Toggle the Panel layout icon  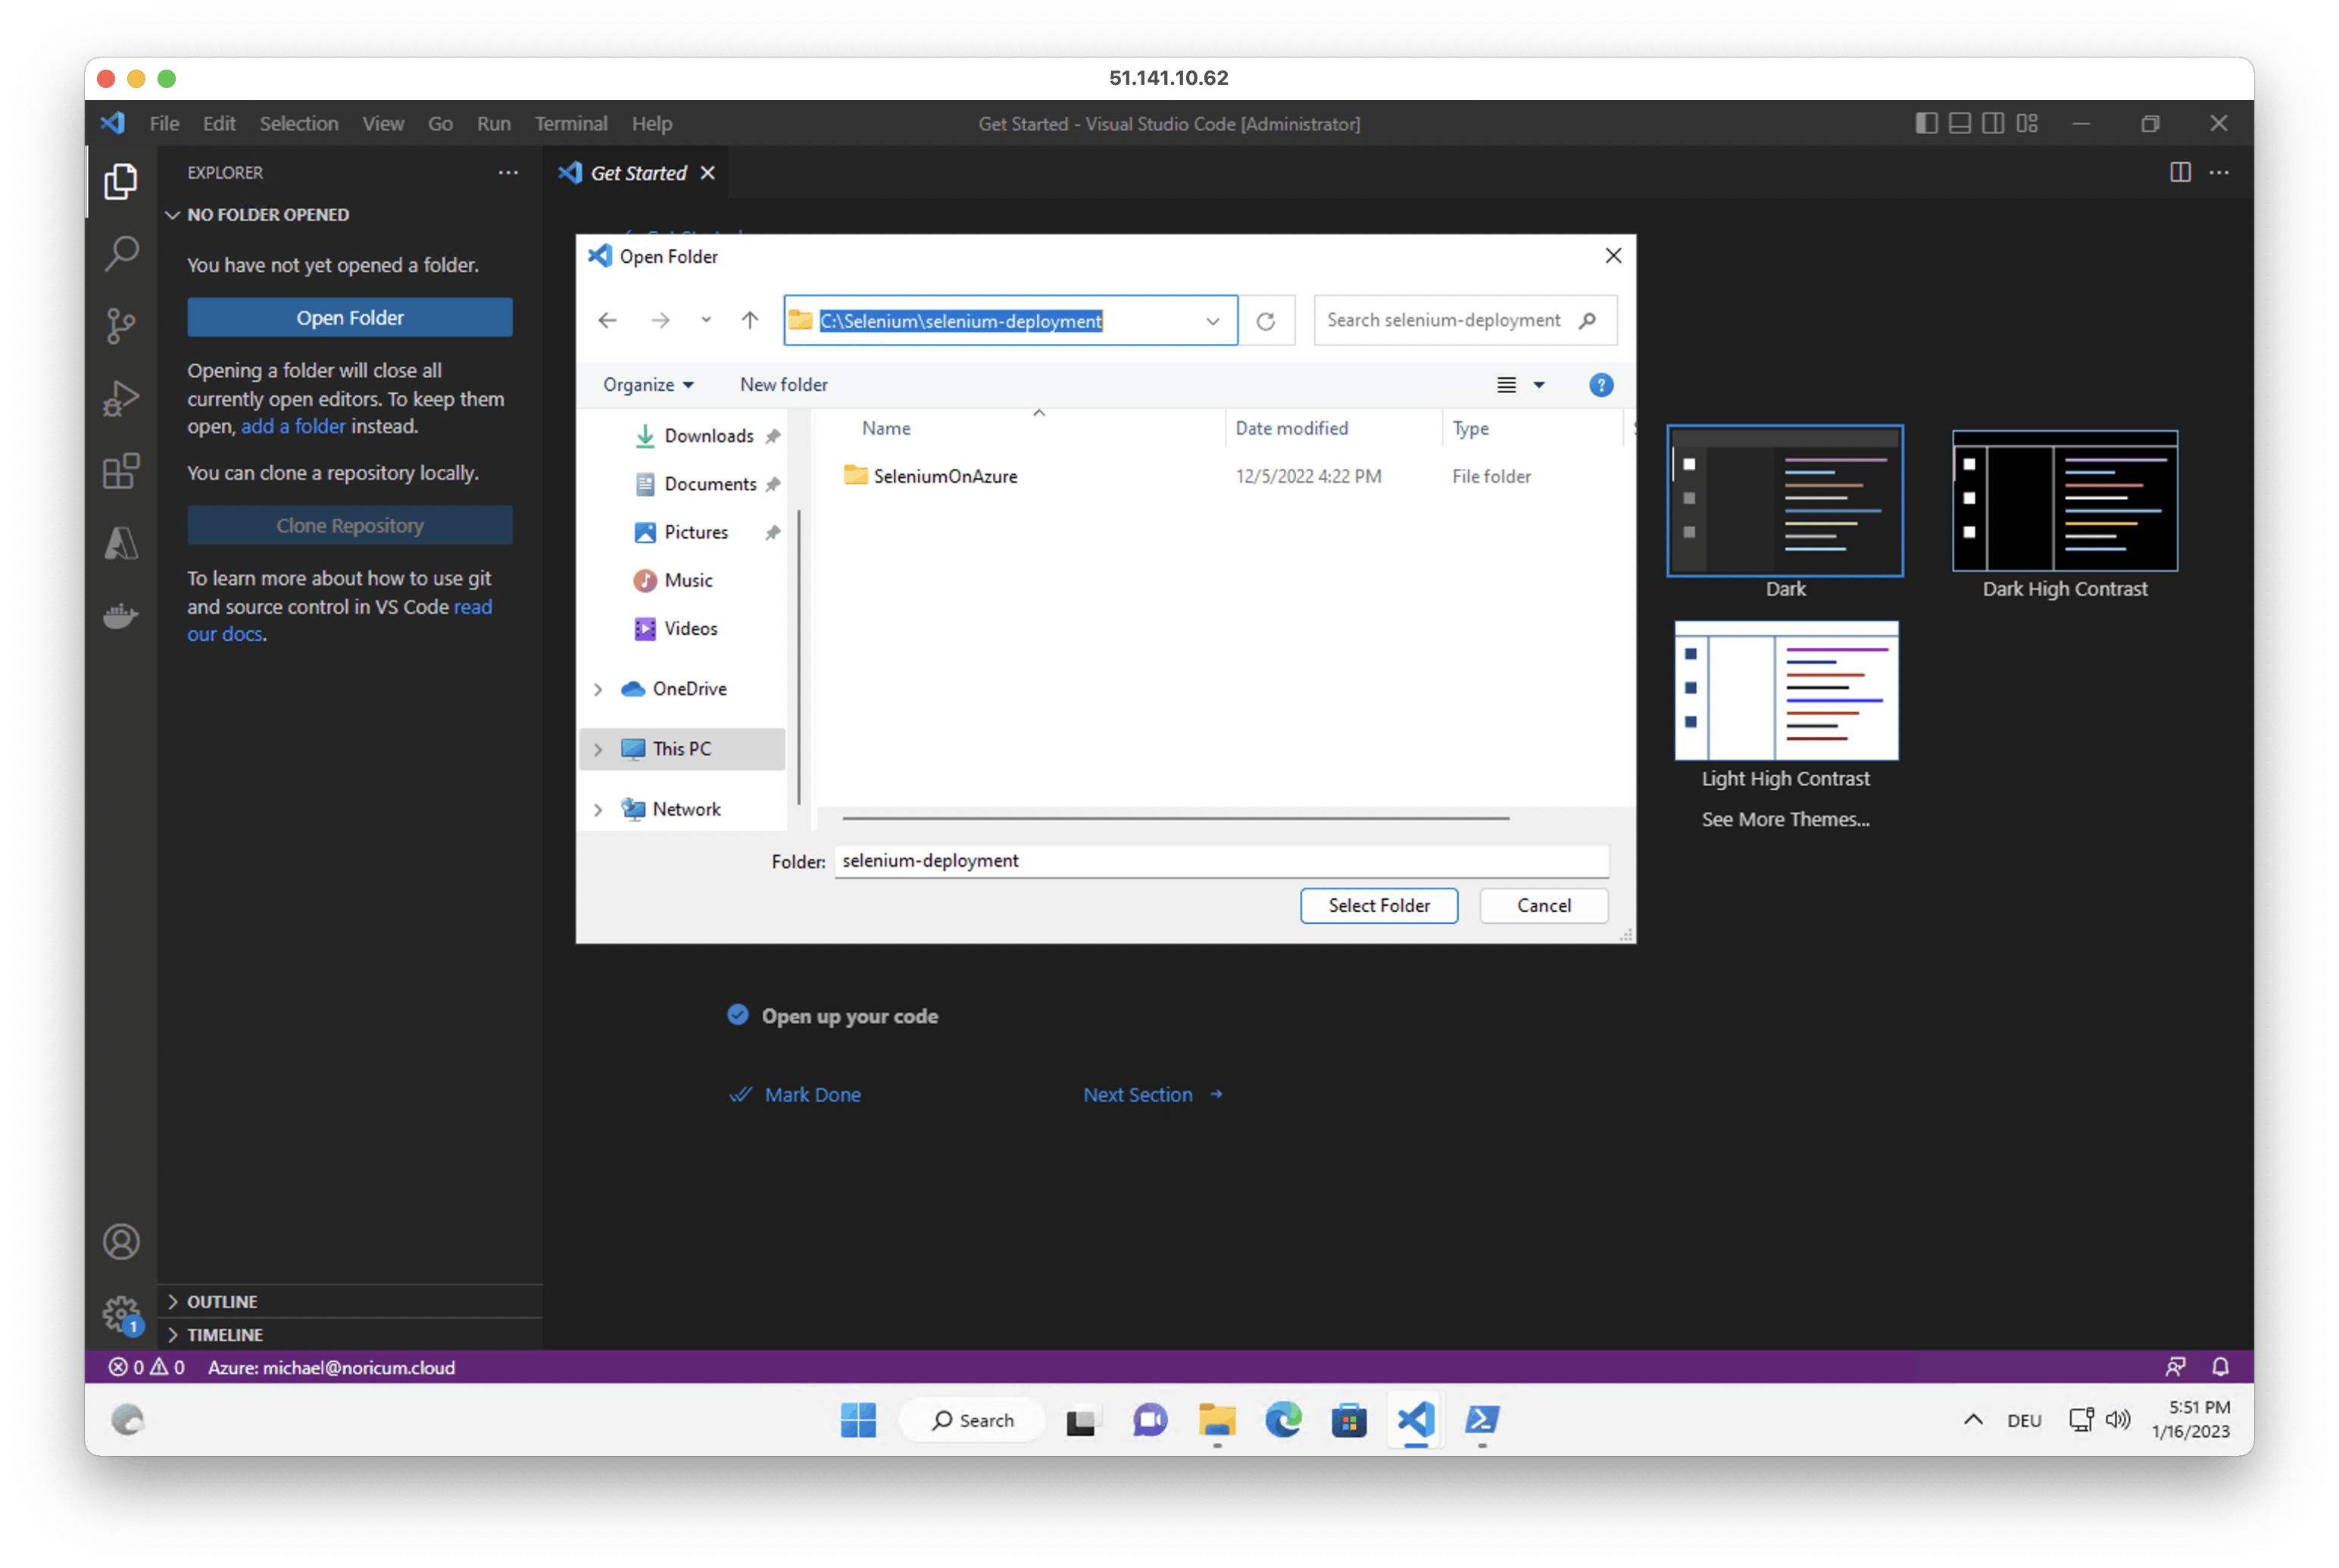1960,123
